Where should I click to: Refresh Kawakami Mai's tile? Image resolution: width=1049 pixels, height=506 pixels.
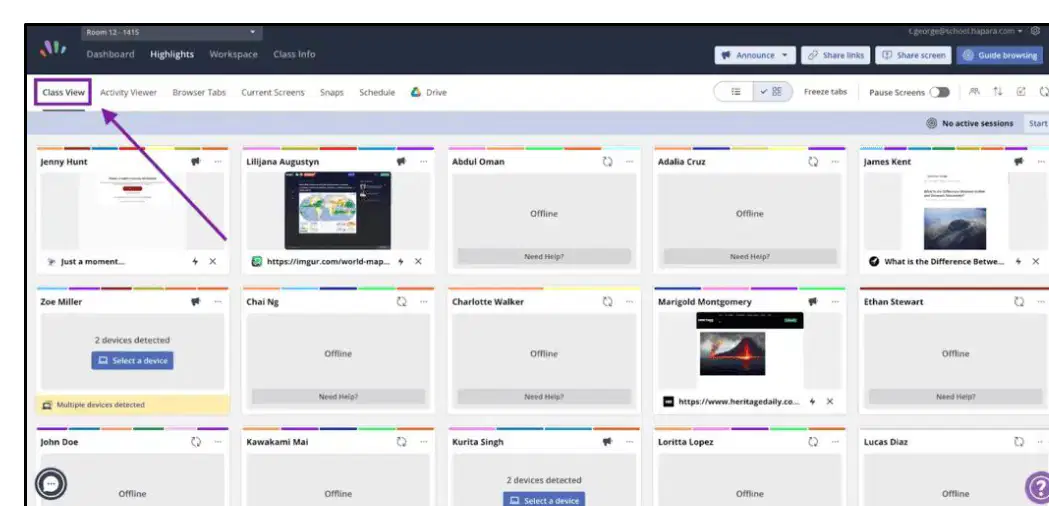[x=401, y=442]
